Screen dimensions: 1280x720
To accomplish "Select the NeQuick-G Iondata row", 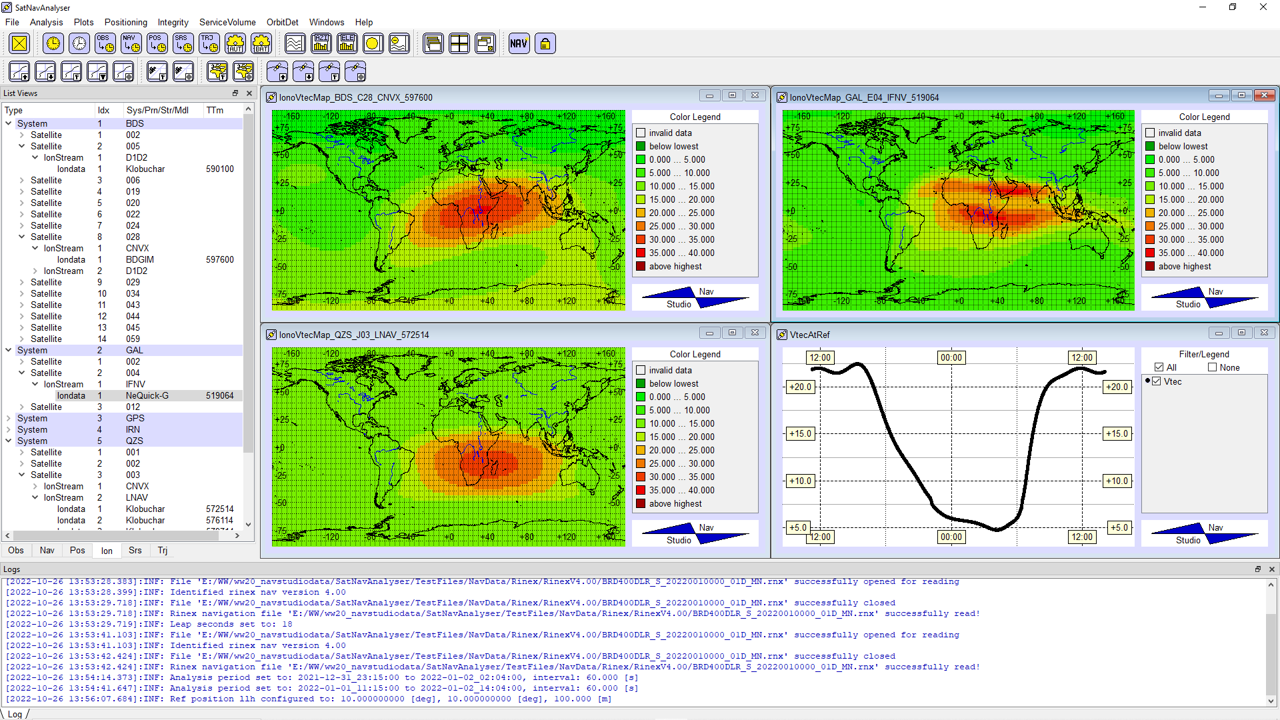I will [140, 396].
